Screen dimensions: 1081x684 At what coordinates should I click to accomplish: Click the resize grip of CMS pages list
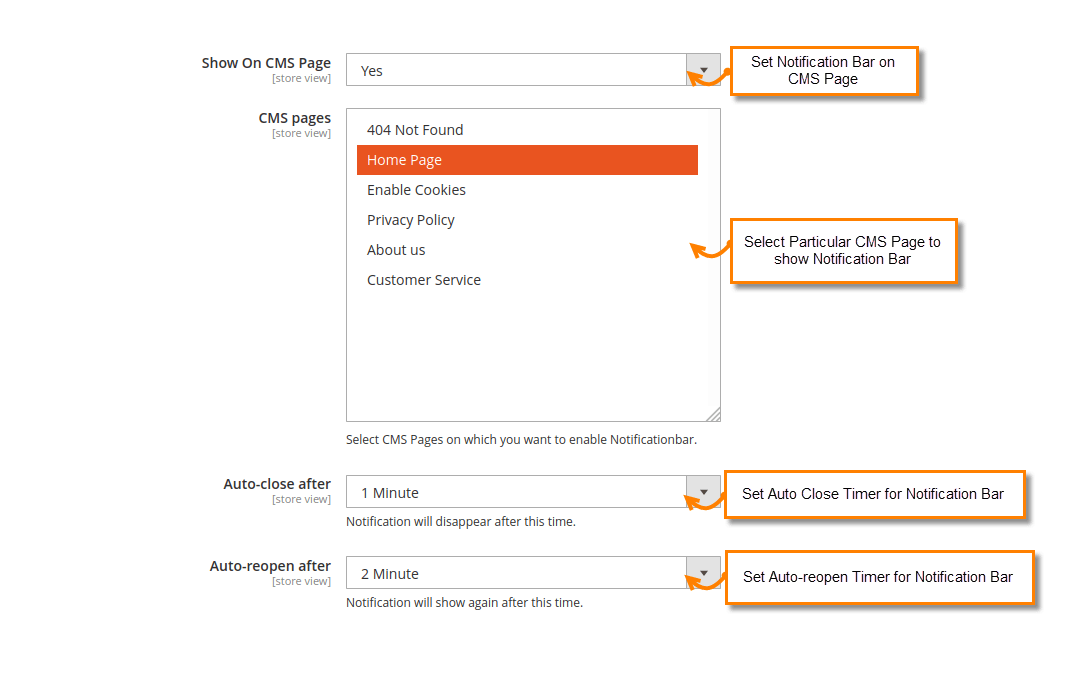tap(714, 413)
